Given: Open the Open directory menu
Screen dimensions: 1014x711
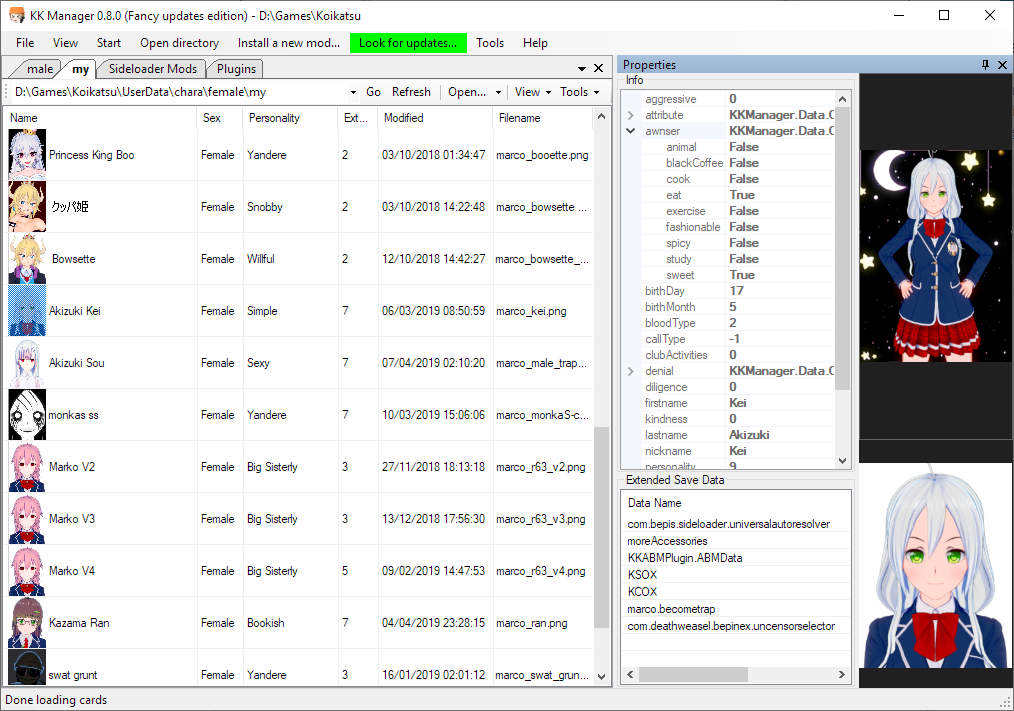Looking at the screenshot, I should tap(179, 43).
